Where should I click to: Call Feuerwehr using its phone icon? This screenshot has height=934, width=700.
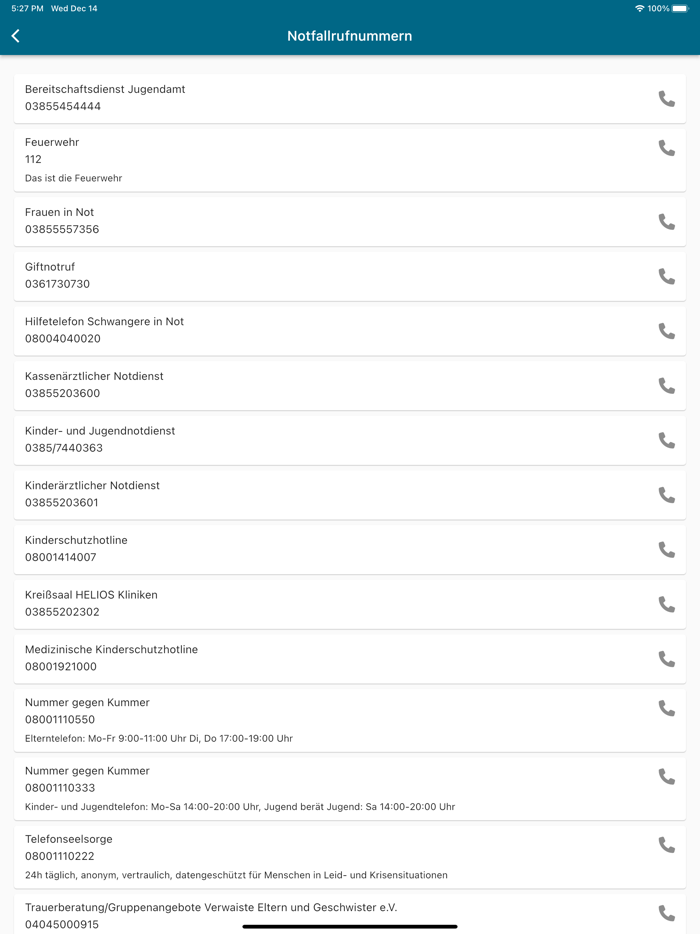click(666, 149)
